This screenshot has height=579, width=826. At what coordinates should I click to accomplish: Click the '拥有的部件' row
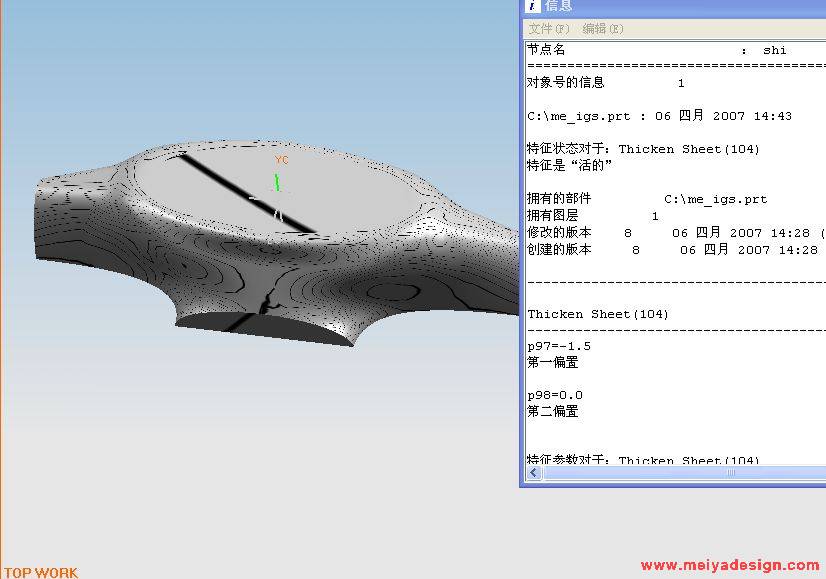[x=647, y=199]
